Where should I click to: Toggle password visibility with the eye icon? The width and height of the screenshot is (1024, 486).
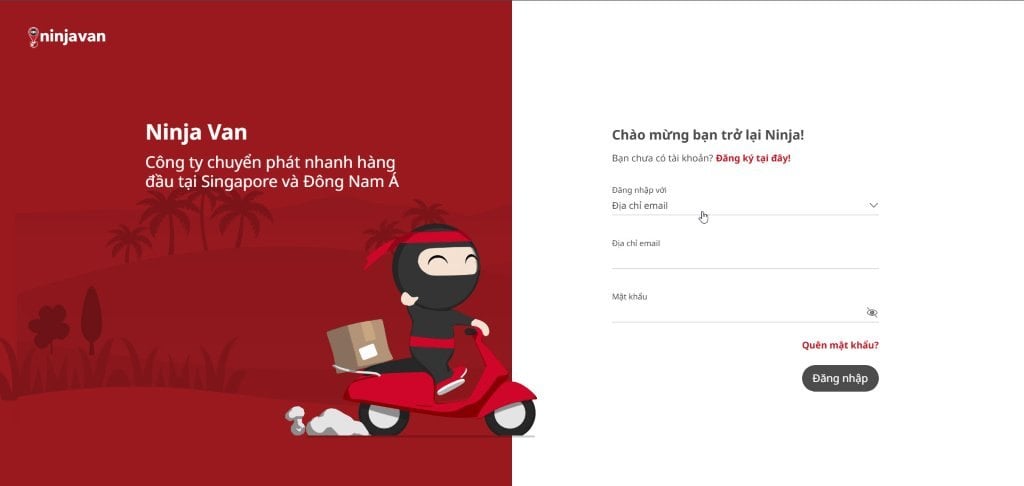click(x=872, y=312)
